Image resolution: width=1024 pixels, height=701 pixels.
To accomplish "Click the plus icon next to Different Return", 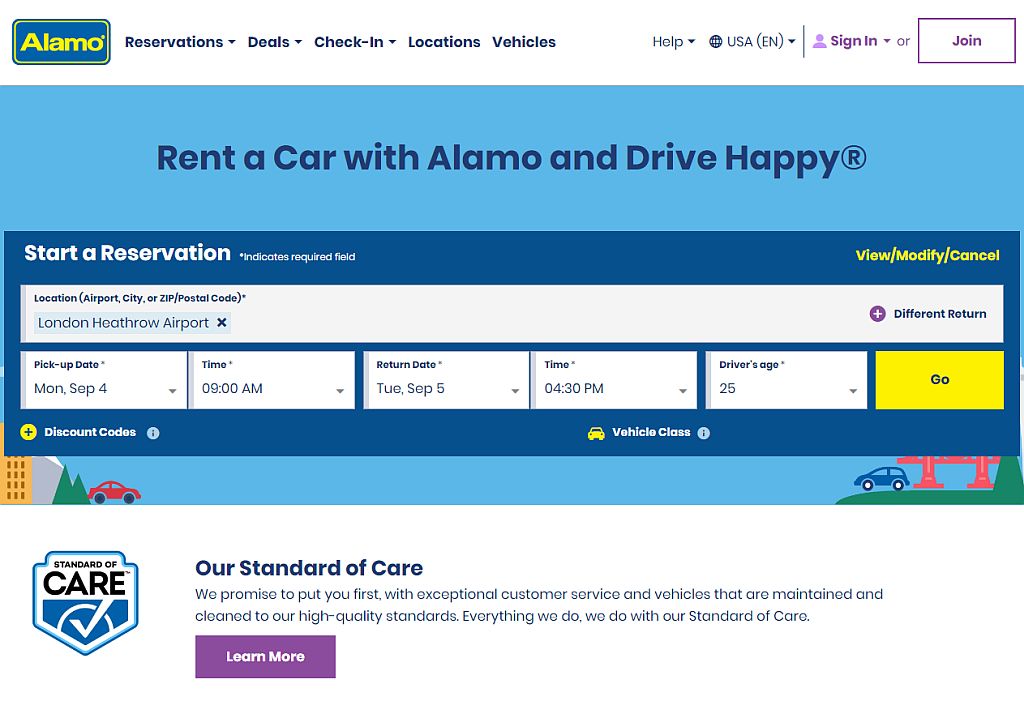I will pyautogui.click(x=876, y=313).
